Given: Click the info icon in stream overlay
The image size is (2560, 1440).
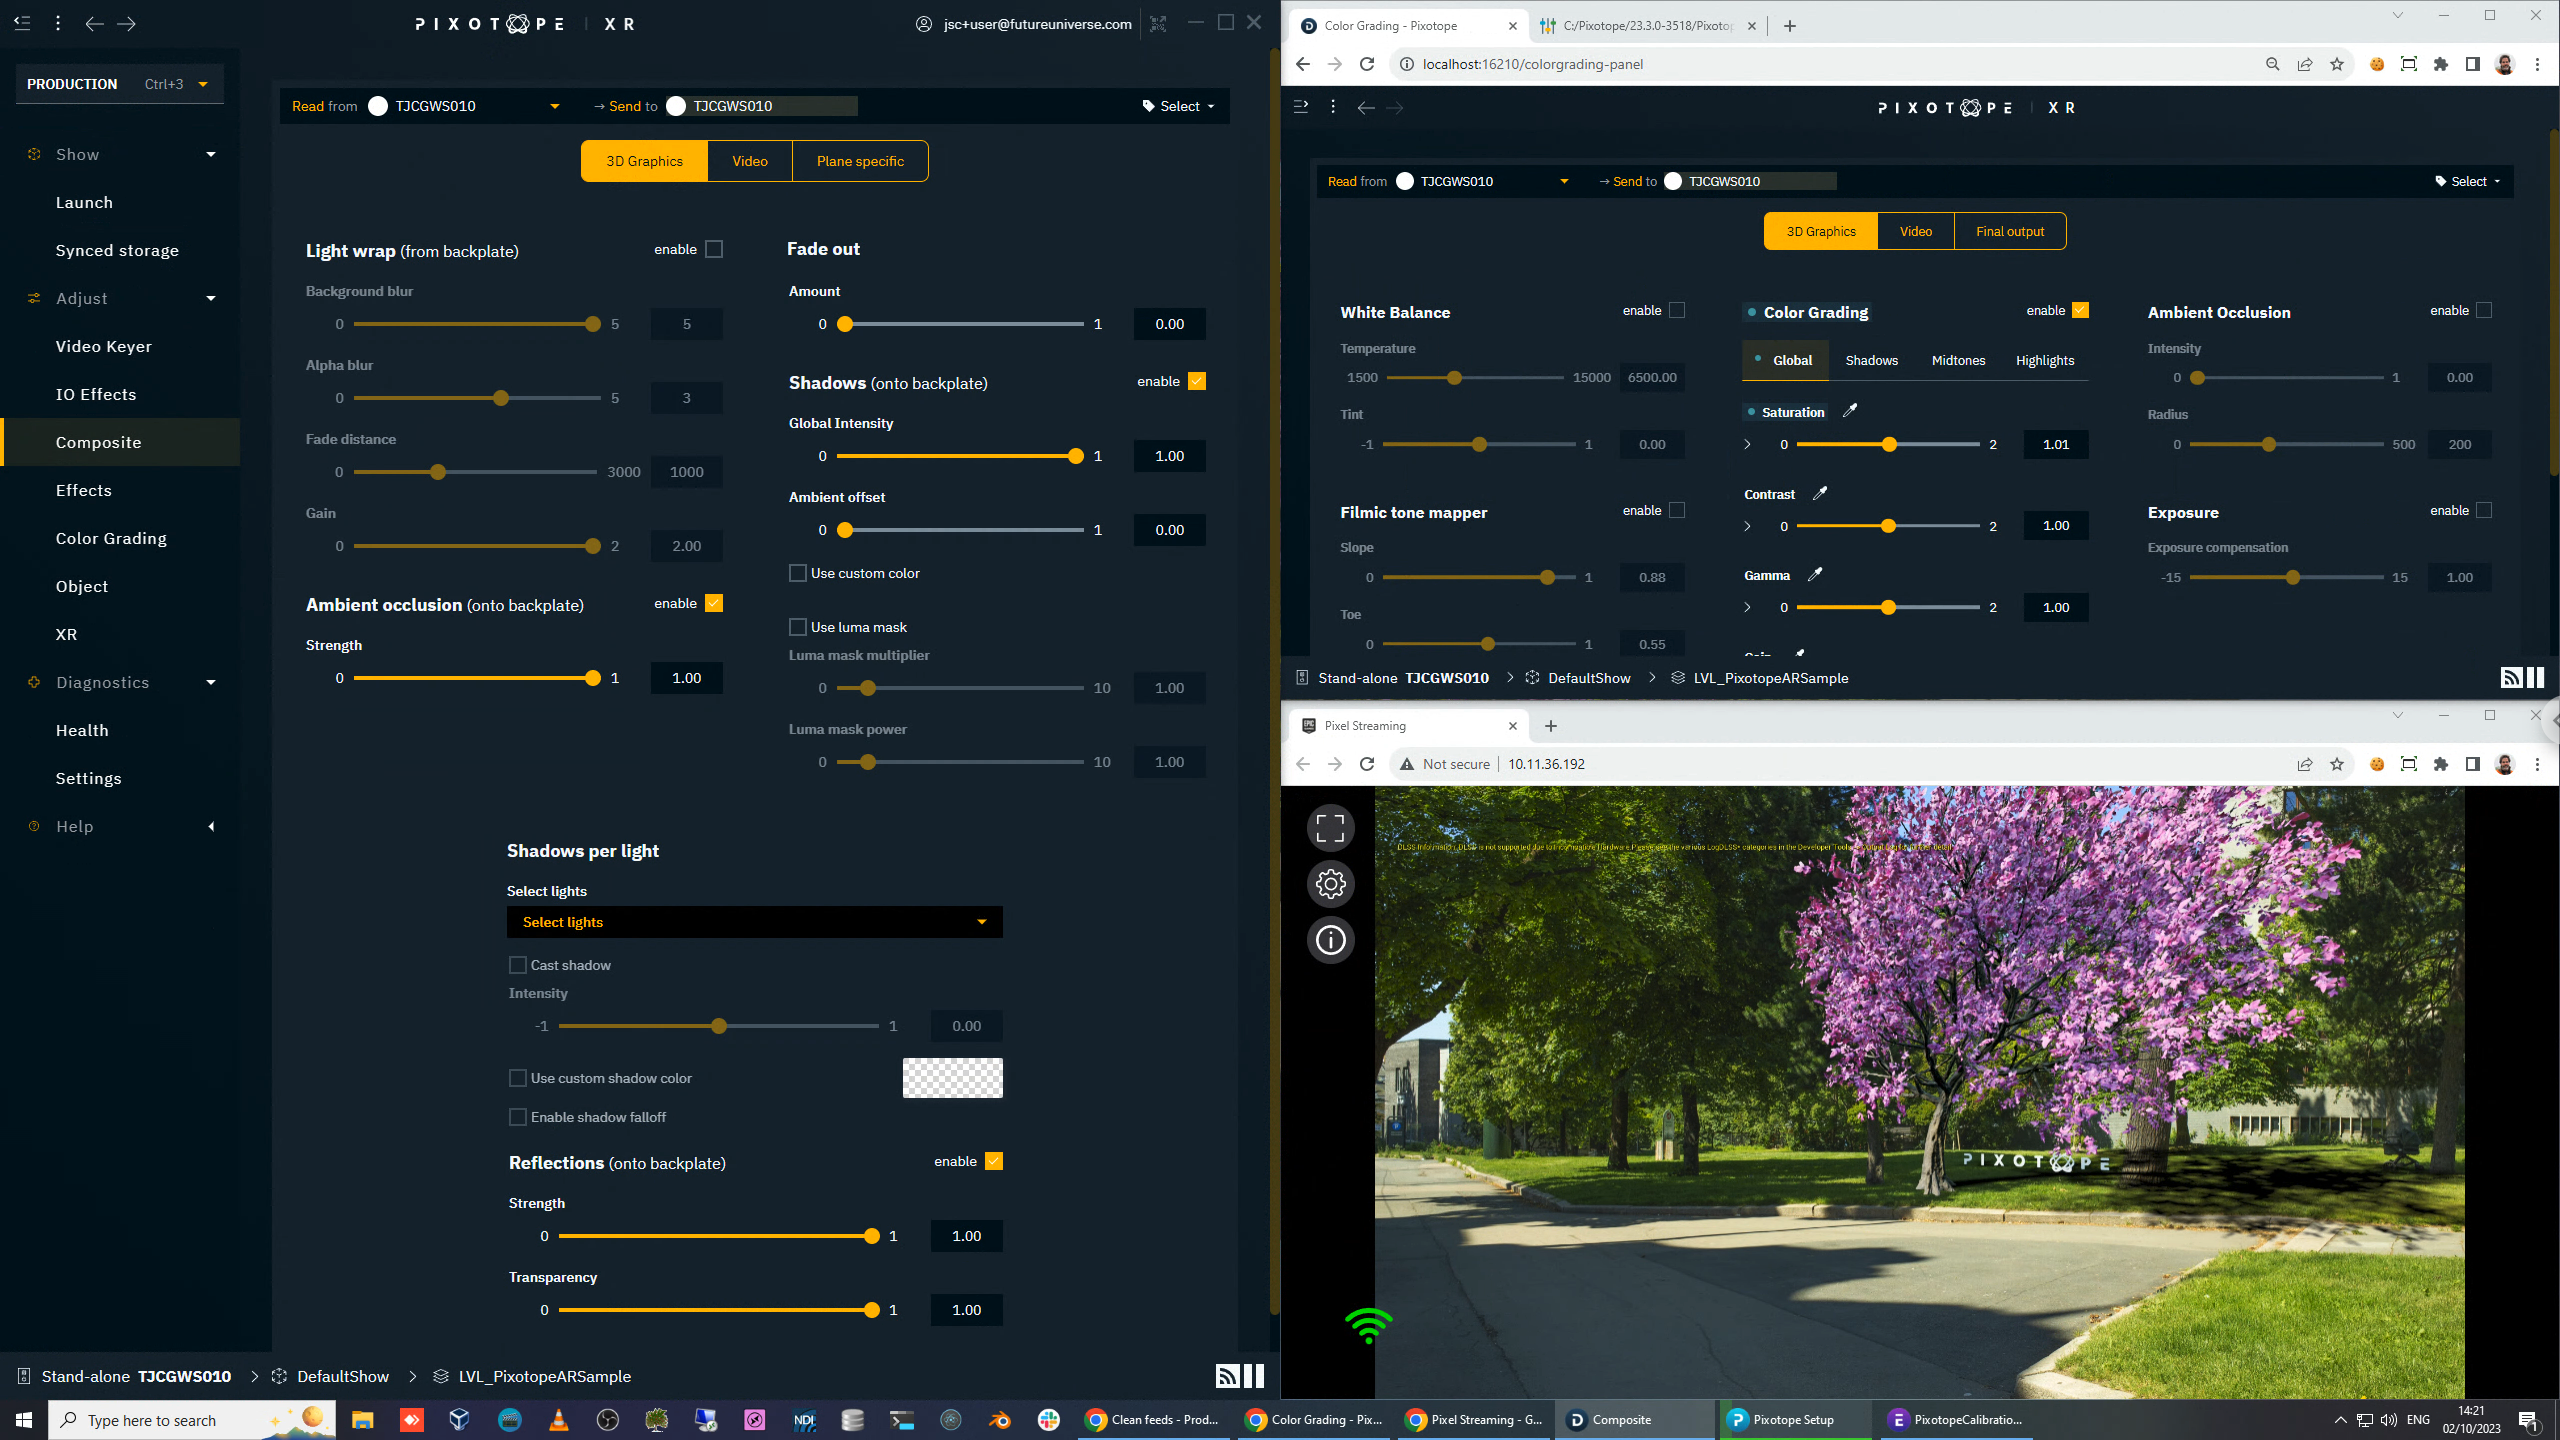Looking at the screenshot, I should point(1330,940).
